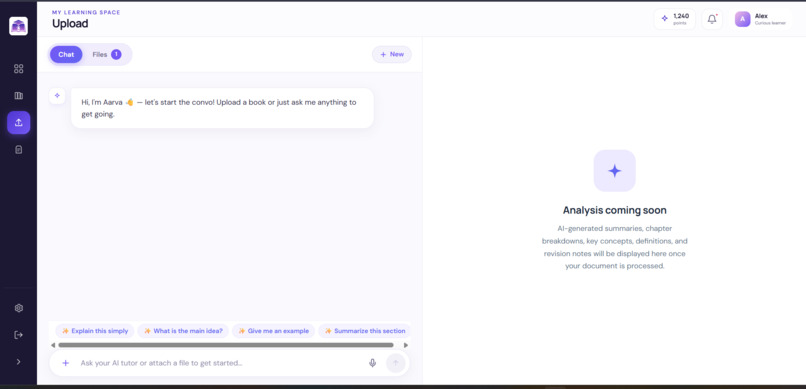Switch to the Files tab
Viewport: 806px width, 389px height.
pyautogui.click(x=106, y=54)
